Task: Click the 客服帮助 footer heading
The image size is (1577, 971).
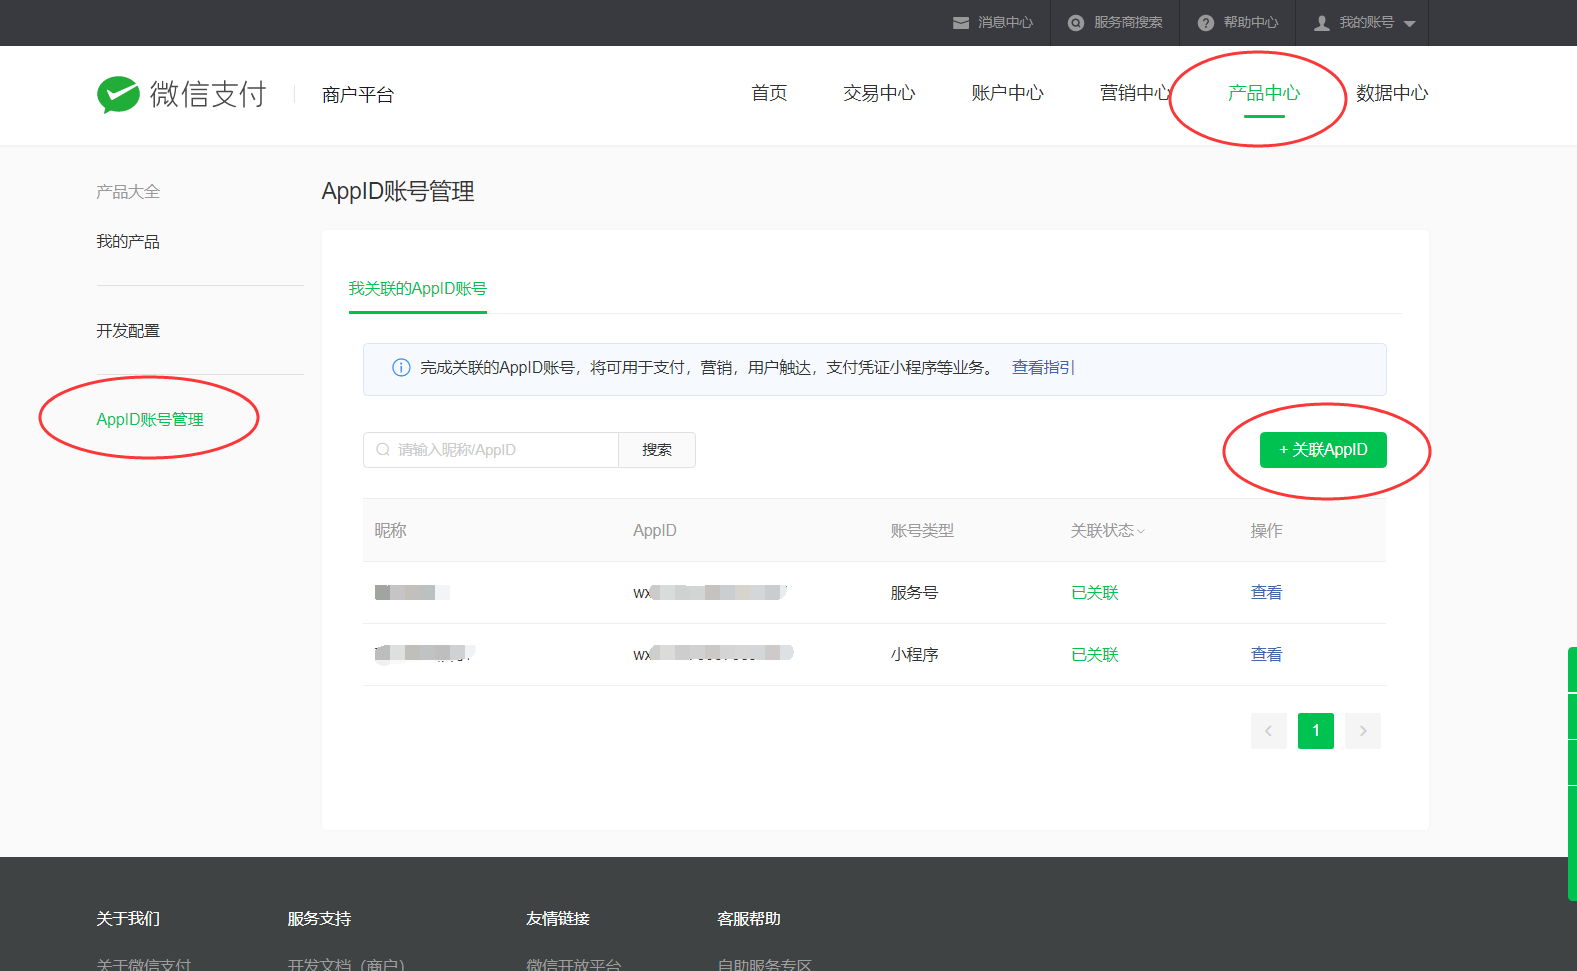Action: (749, 919)
